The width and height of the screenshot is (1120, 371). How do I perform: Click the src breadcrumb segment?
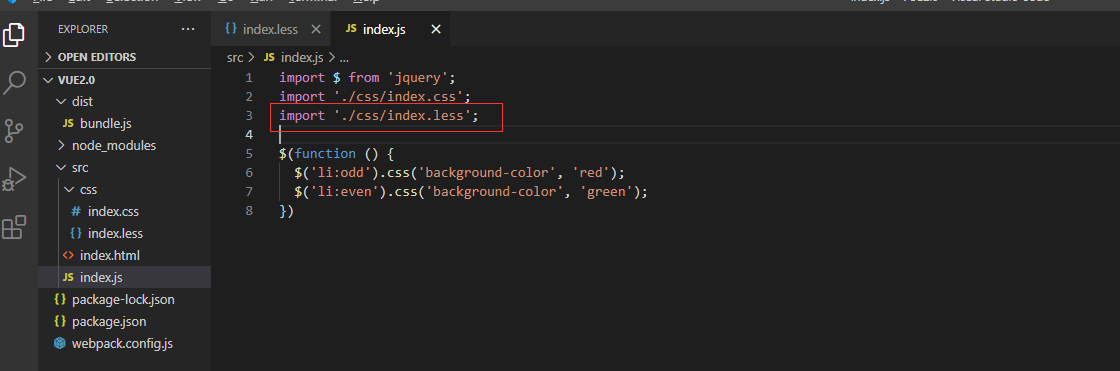(x=235, y=57)
